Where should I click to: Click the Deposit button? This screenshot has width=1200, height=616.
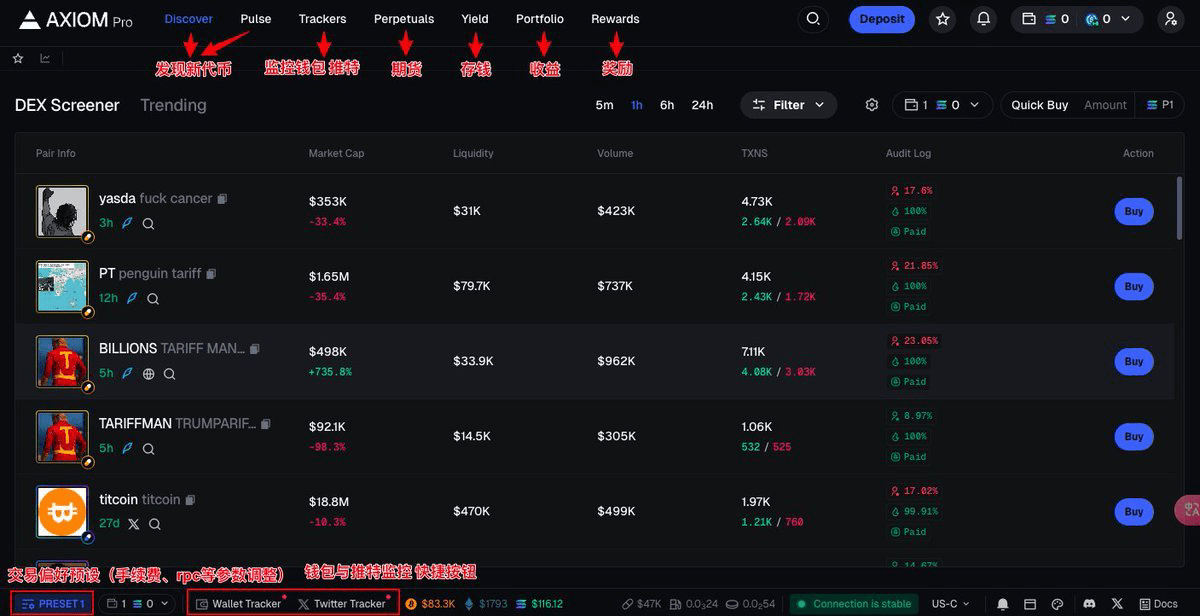pos(882,19)
